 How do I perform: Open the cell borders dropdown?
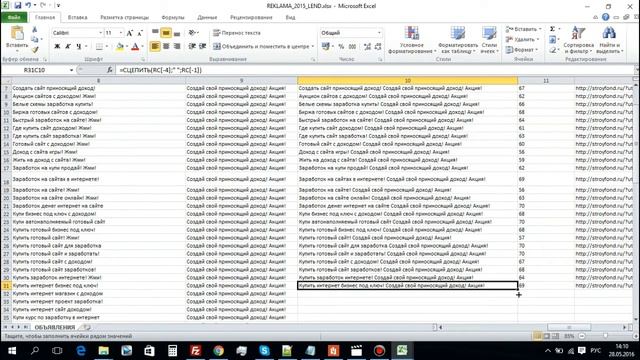[x=107, y=47]
